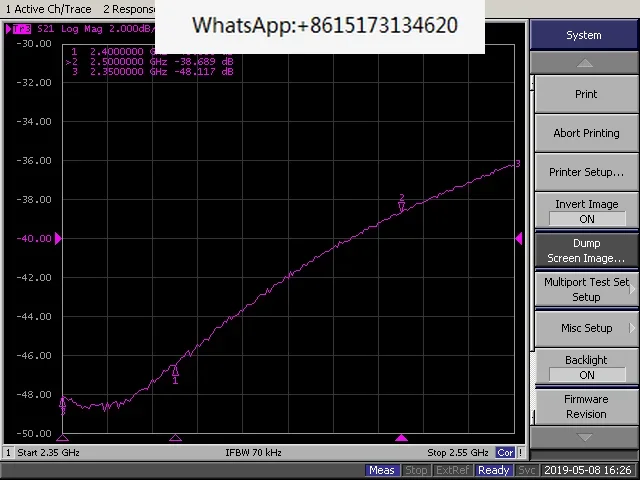The width and height of the screenshot is (640, 480).
Task: Open the 1 Active Ch/Trace menu
Action: pyautogui.click(x=48, y=9)
